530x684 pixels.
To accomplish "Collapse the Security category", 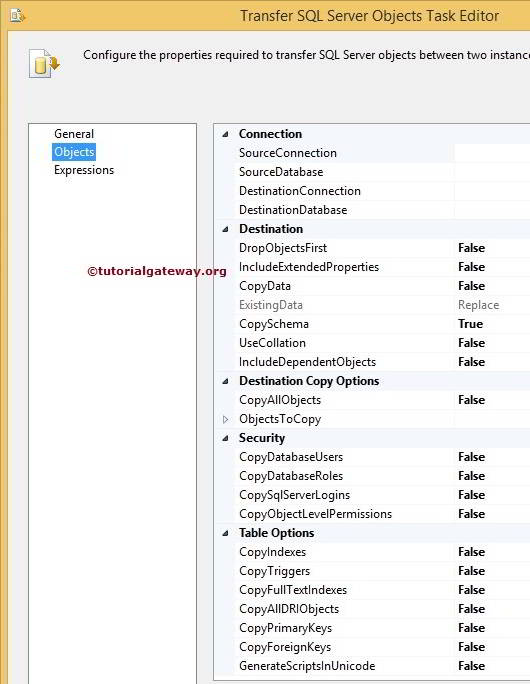I will [226, 438].
